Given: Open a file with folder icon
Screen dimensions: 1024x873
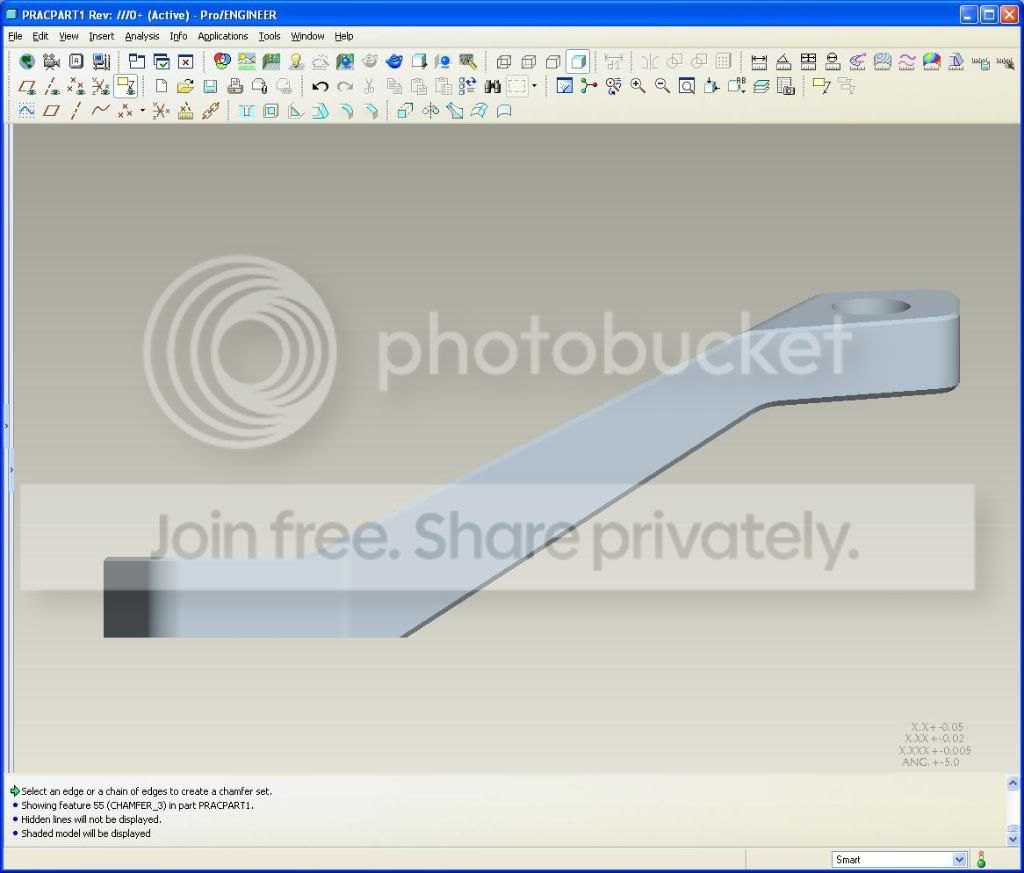Looking at the screenshot, I should coord(185,86).
